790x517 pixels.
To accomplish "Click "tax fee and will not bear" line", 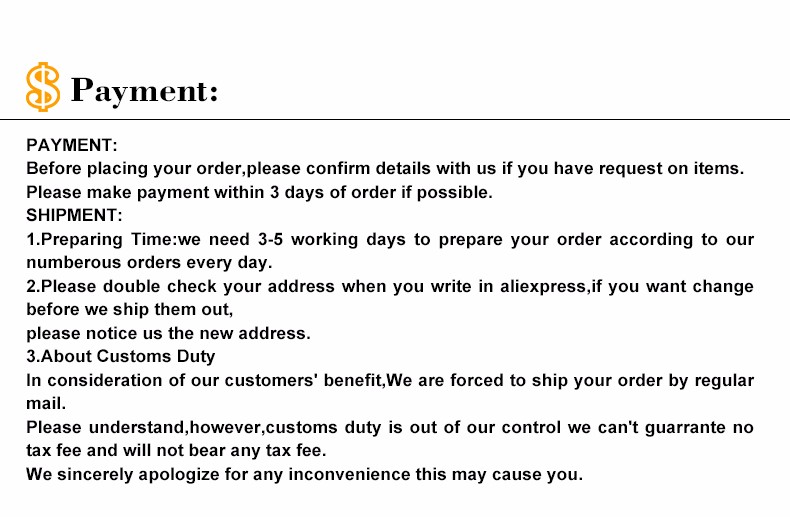I will (x=176, y=450).
